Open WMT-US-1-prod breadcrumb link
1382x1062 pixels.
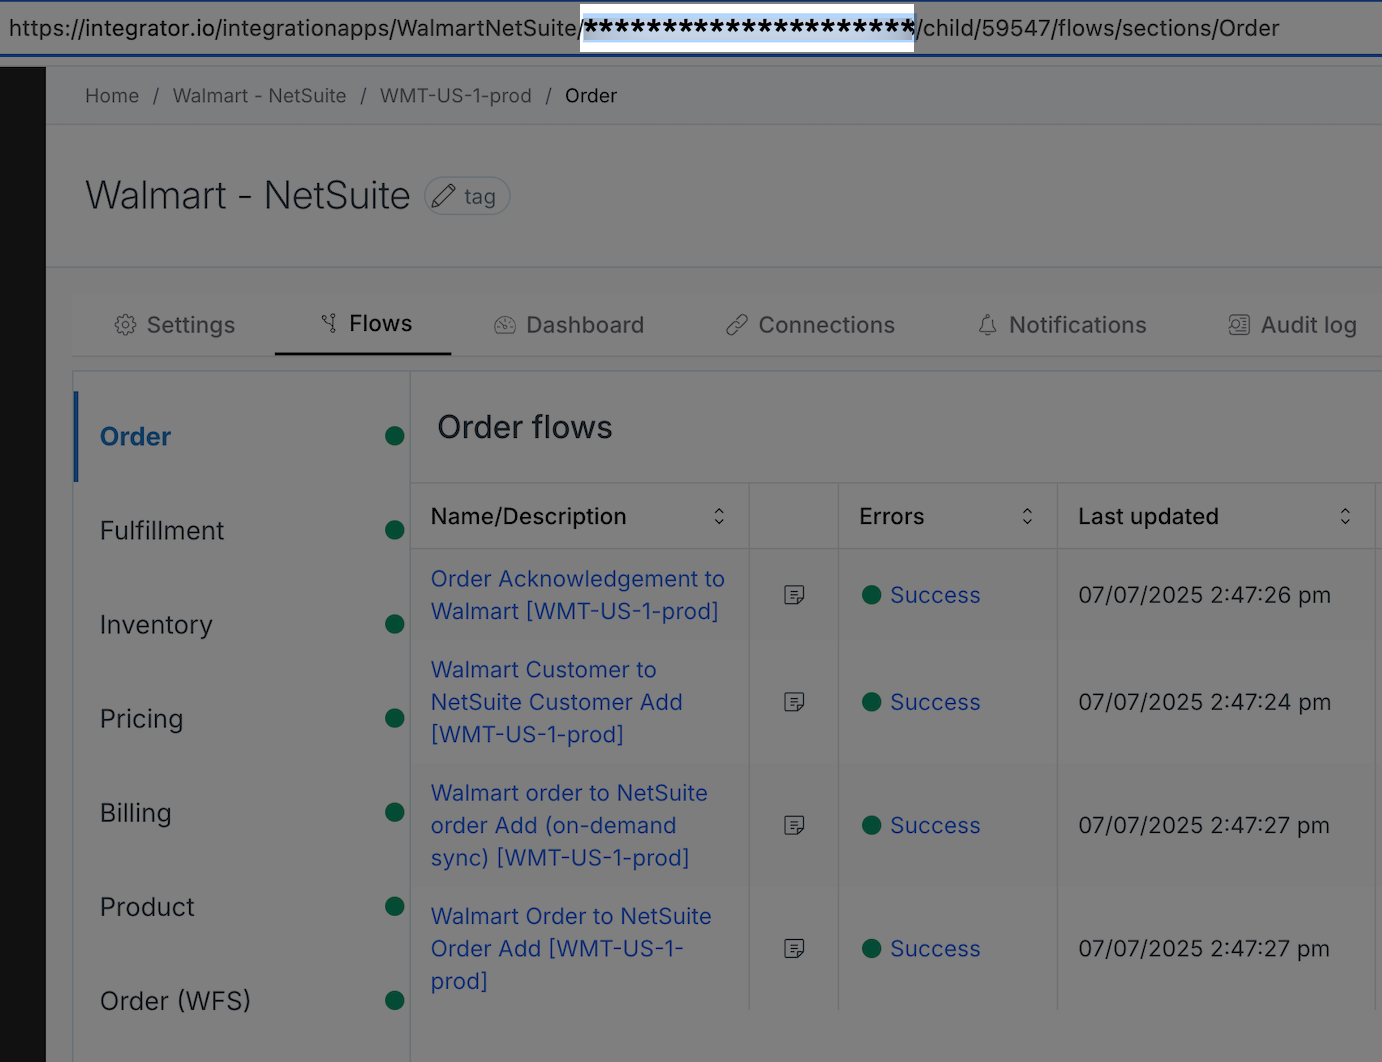(456, 96)
